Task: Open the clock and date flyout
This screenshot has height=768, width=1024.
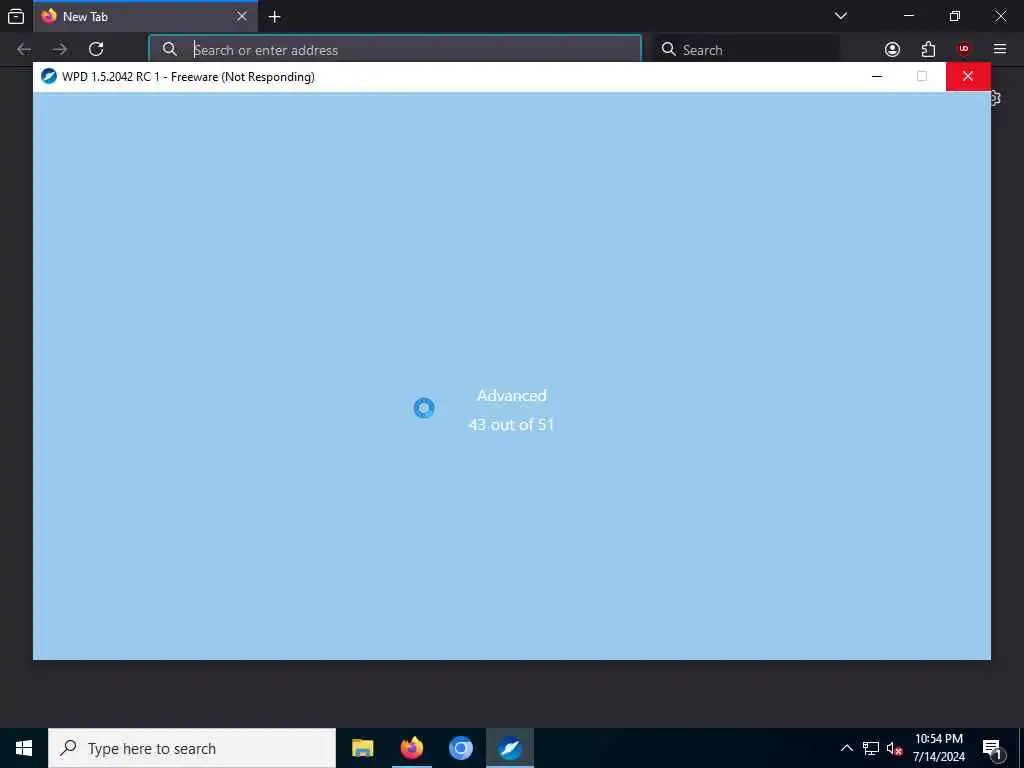Action: coord(939,748)
